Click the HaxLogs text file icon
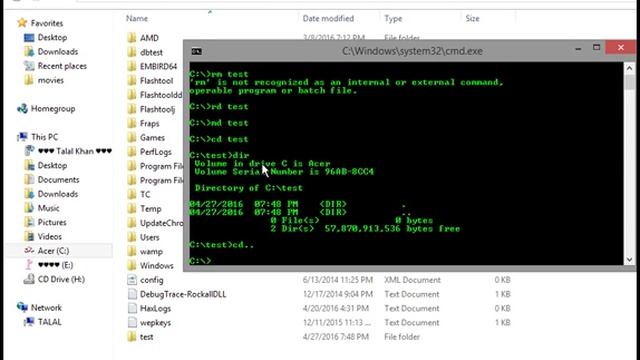The image size is (640, 360). [x=132, y=308]
